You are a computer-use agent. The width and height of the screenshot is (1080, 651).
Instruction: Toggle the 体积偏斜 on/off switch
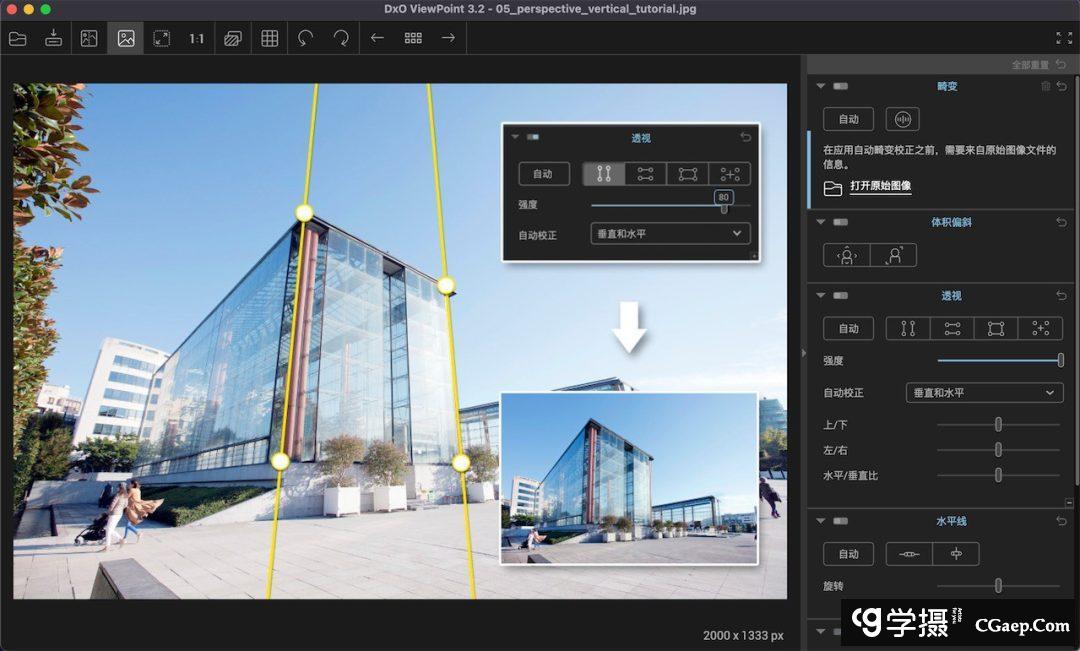(840, 222)
